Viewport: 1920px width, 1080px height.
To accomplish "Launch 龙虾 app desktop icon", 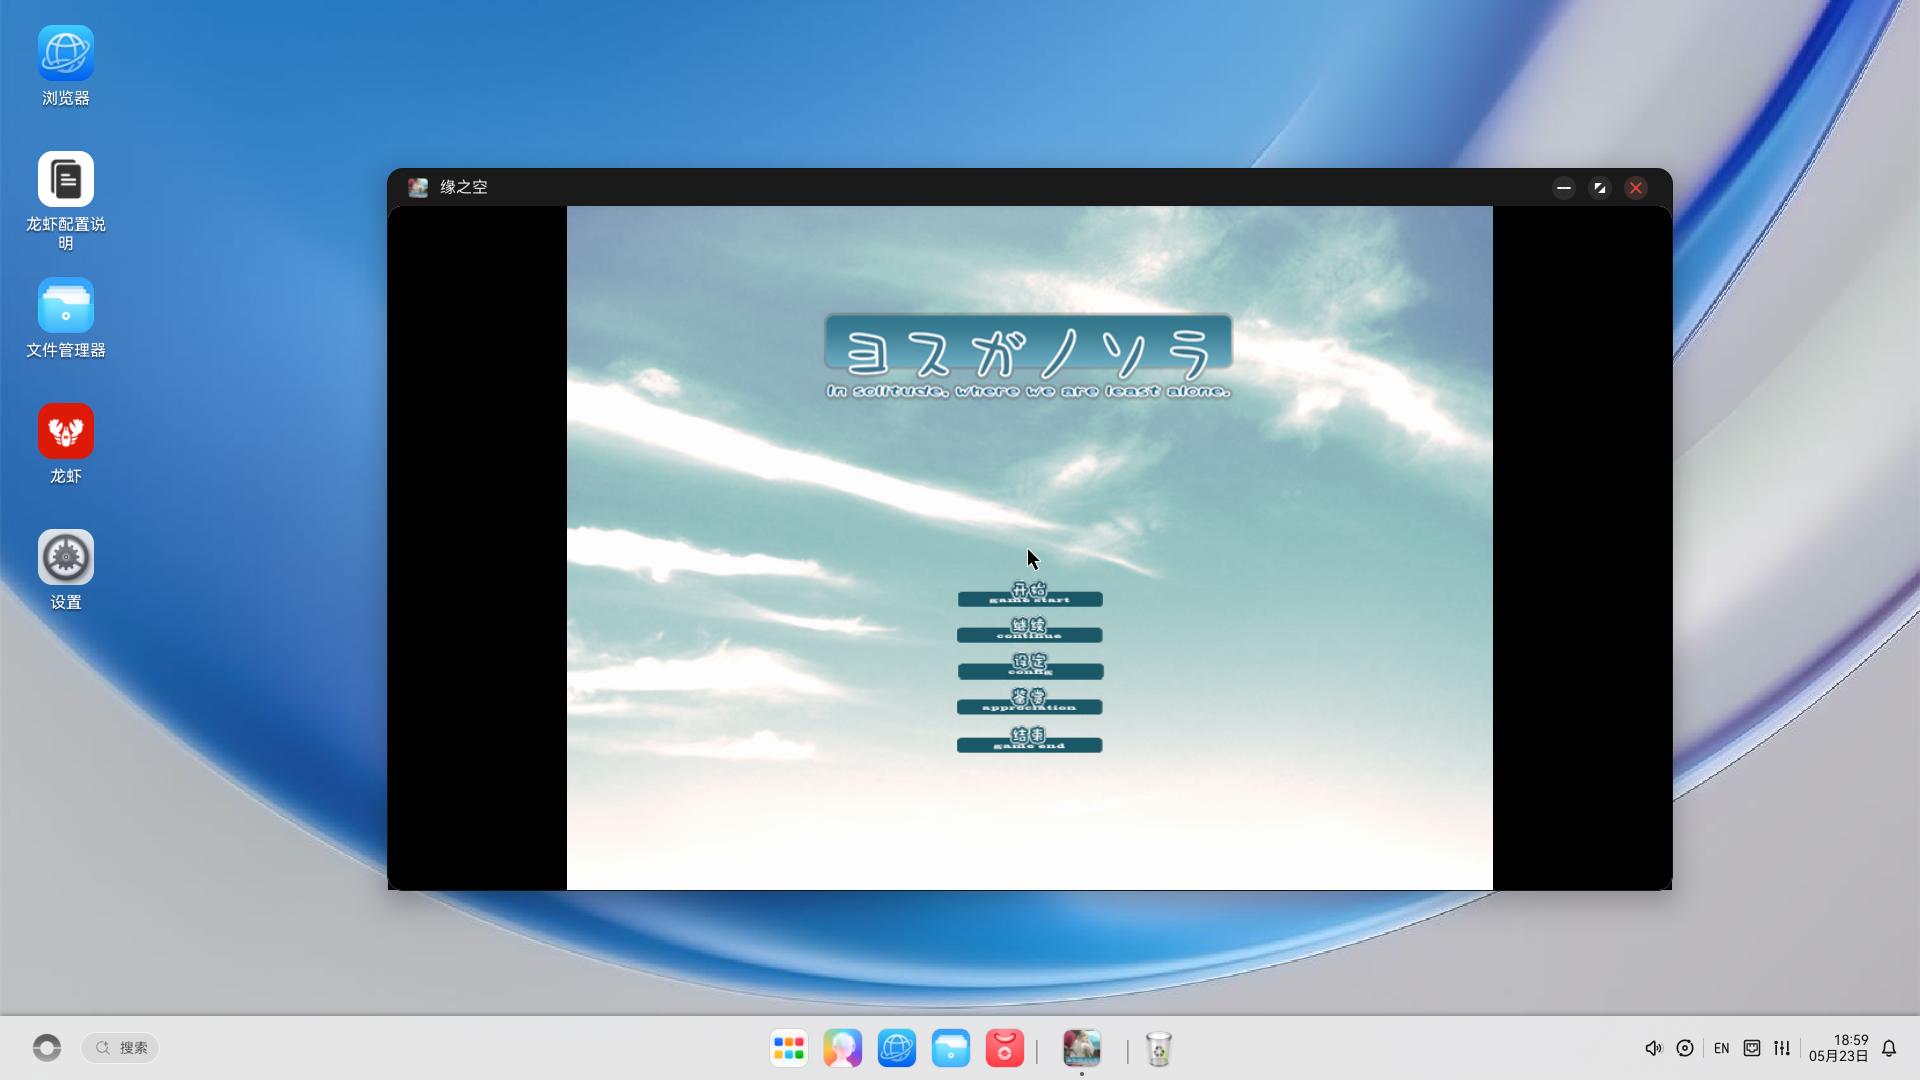I will pyautogui.click(x=66, y=444).
